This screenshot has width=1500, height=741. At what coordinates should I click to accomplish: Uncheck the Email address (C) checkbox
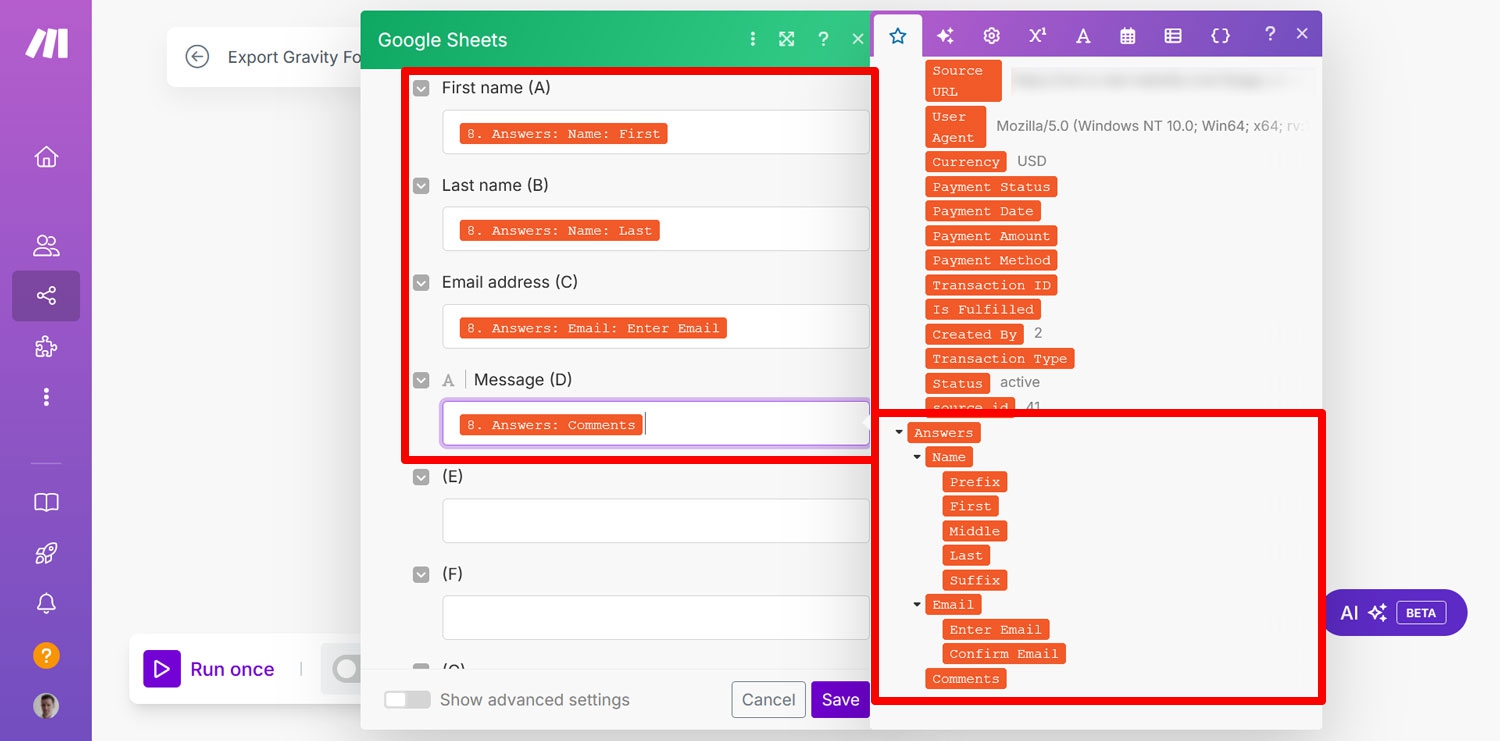[421, 283]
